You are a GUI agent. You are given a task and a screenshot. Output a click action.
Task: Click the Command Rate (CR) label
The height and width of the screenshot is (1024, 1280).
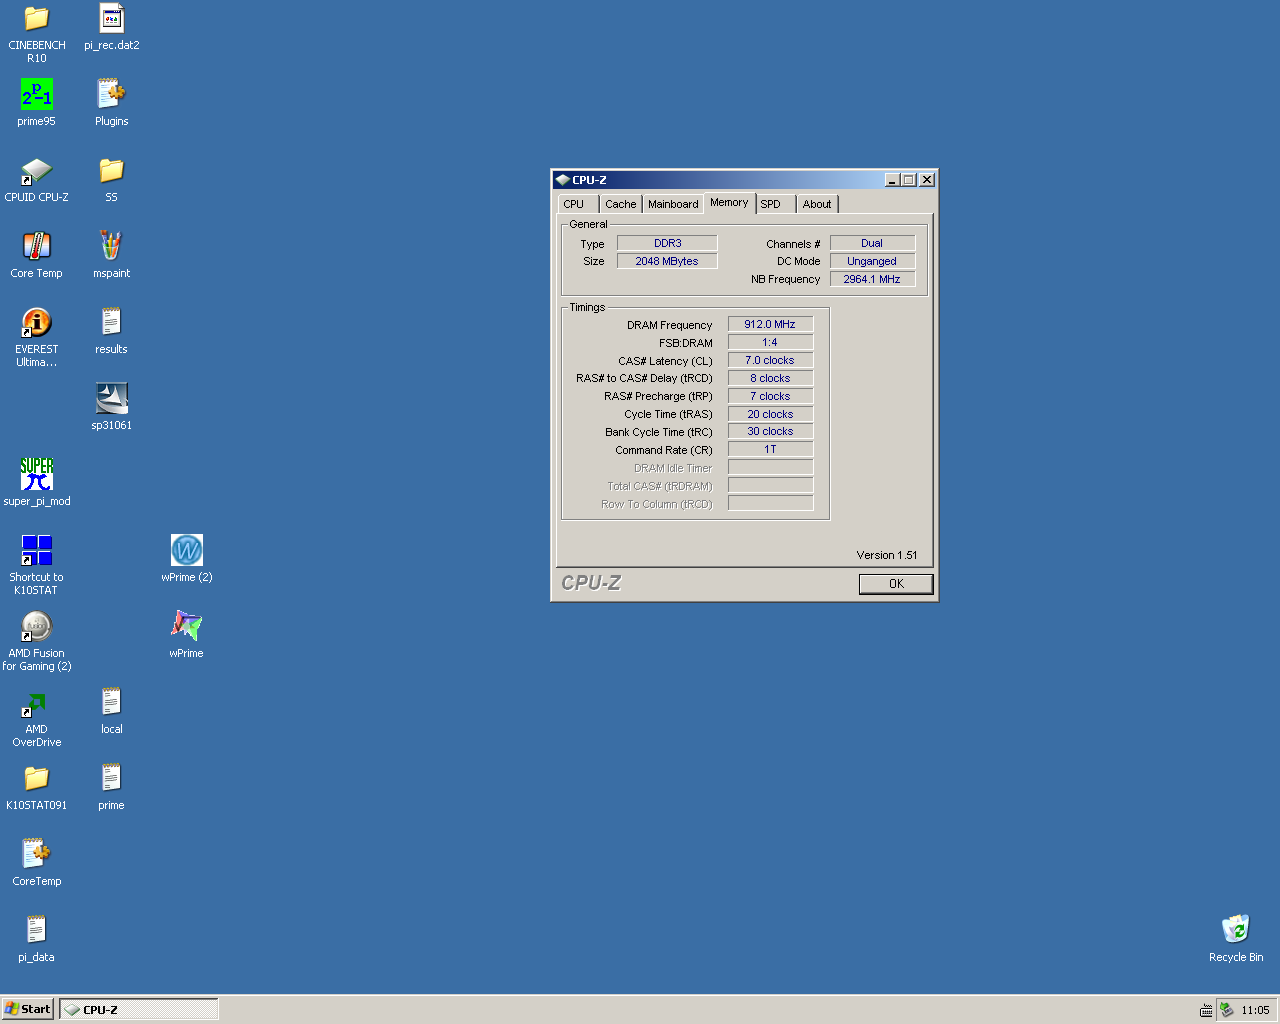click(664, 450)
